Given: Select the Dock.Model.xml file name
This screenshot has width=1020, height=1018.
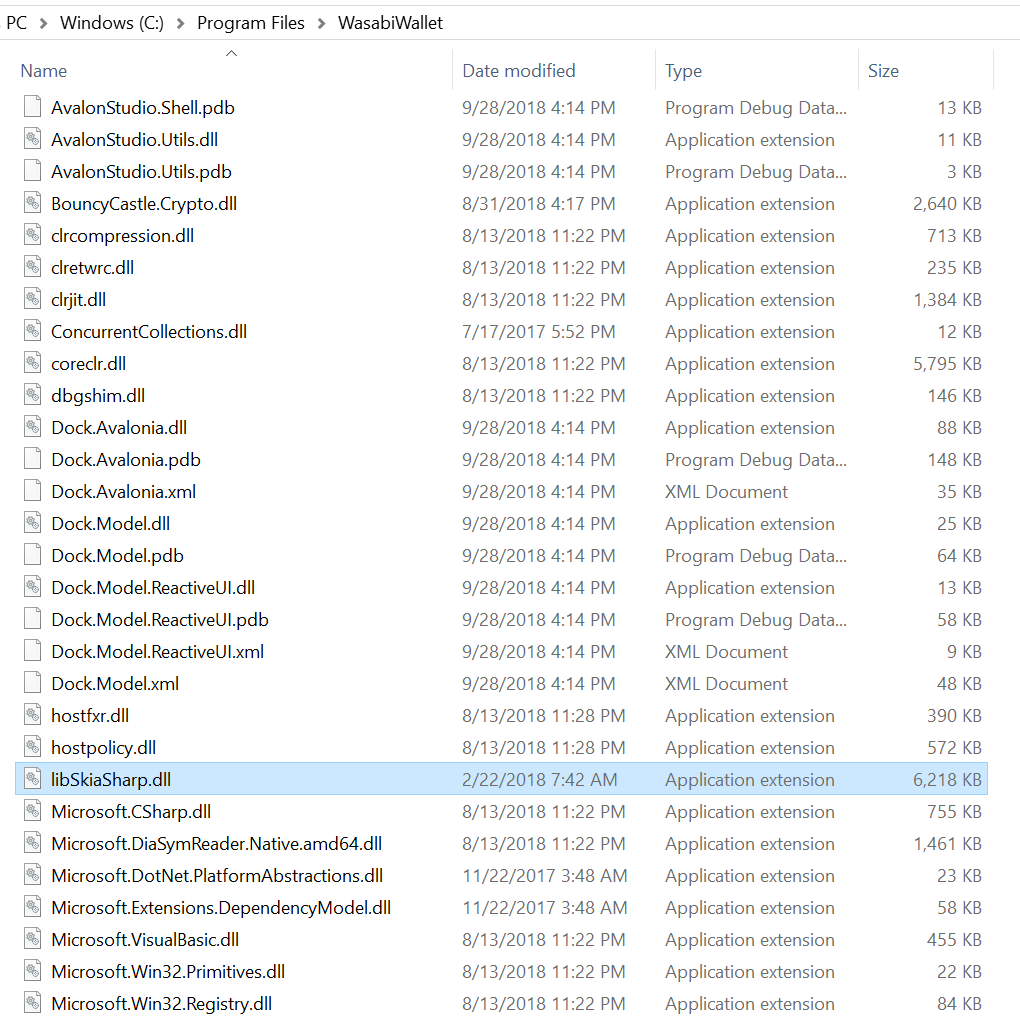Looking at the screenshot, I should click(x=114, y=684).
